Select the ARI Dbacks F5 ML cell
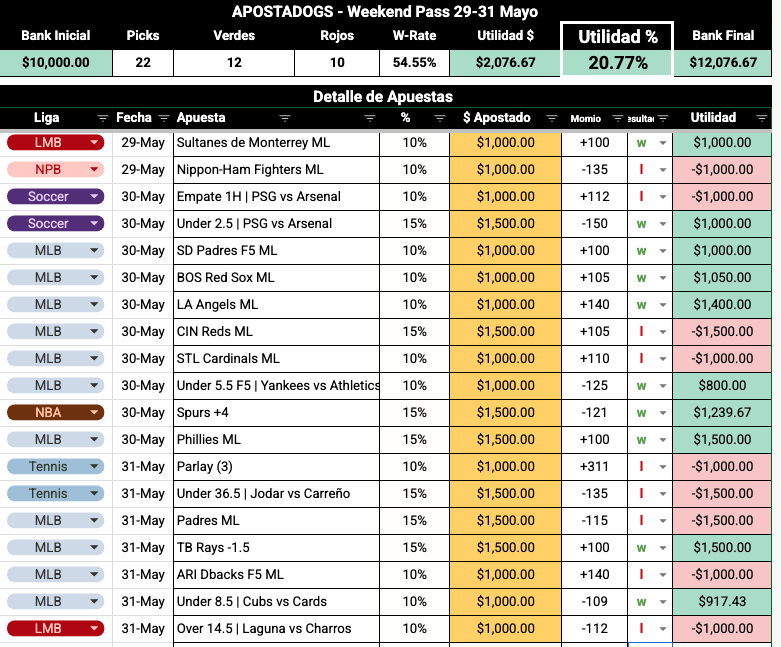Image resolution: width=781 pixels, height=647 pixels. click(x=276, y=574)
